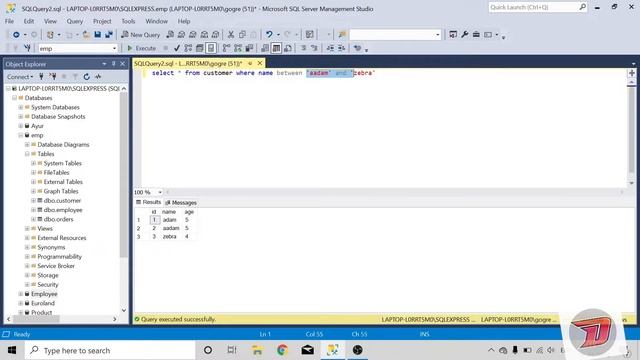Click the navigate Back arrow icon

coord(16,35)
